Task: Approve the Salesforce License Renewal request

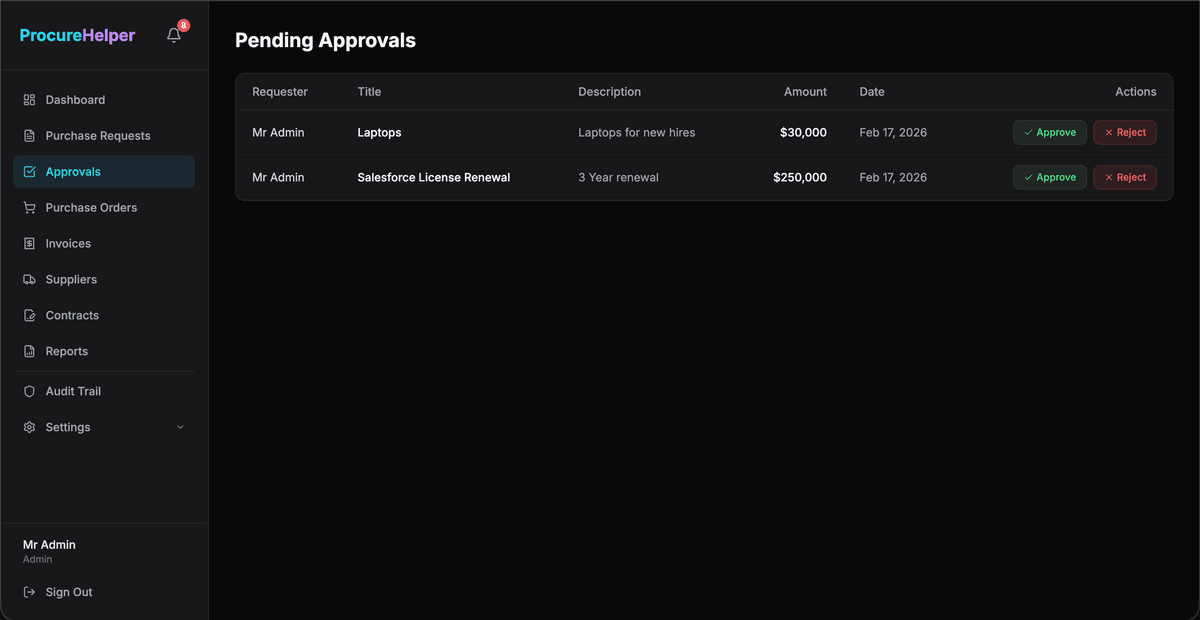Action: 1049,177
